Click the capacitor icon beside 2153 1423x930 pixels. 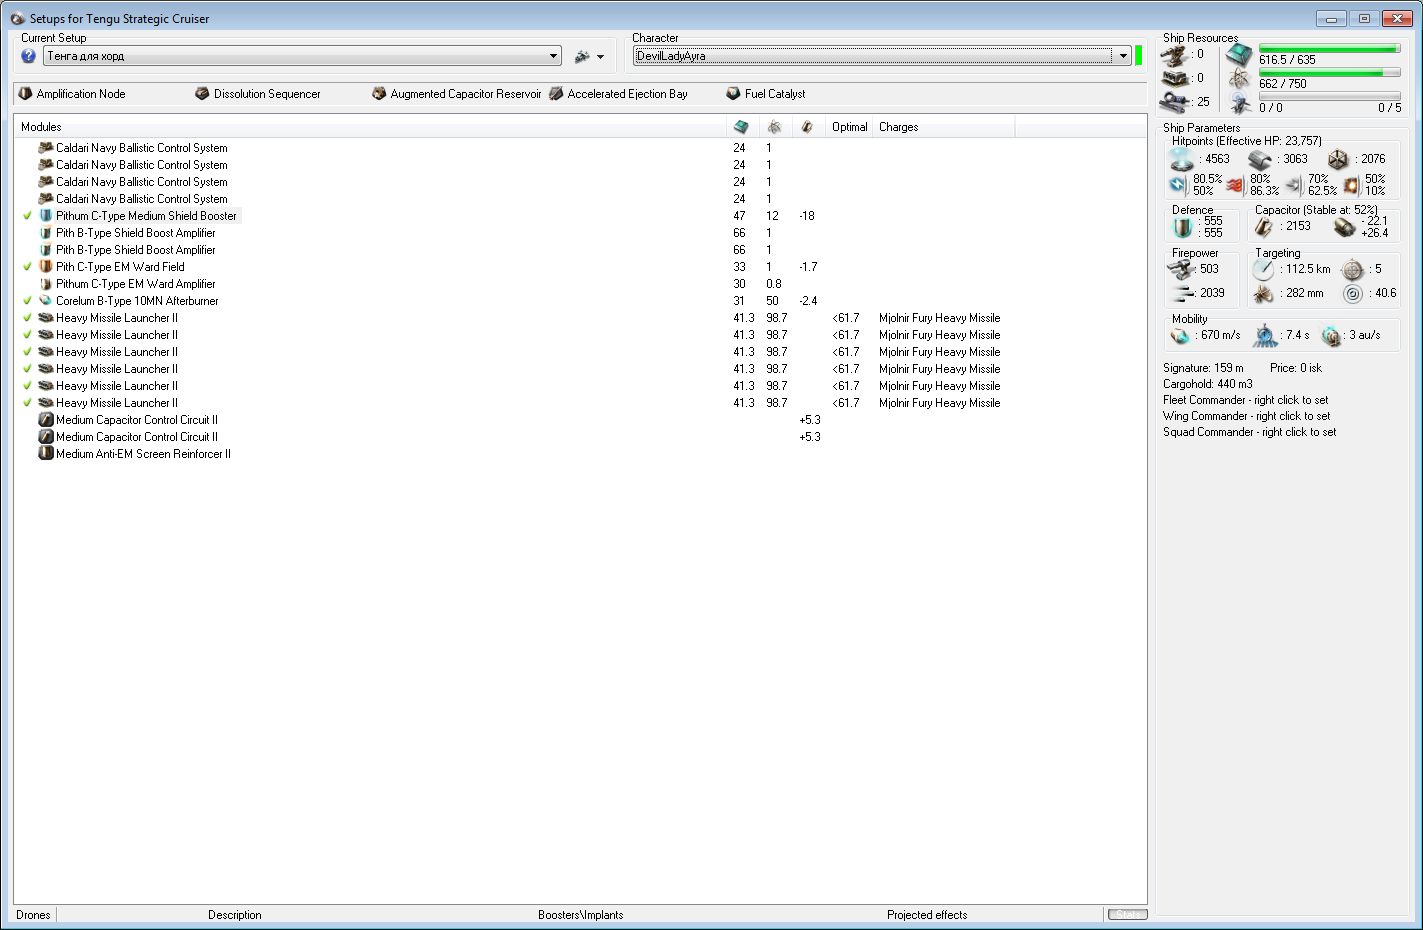point(1265,227)
